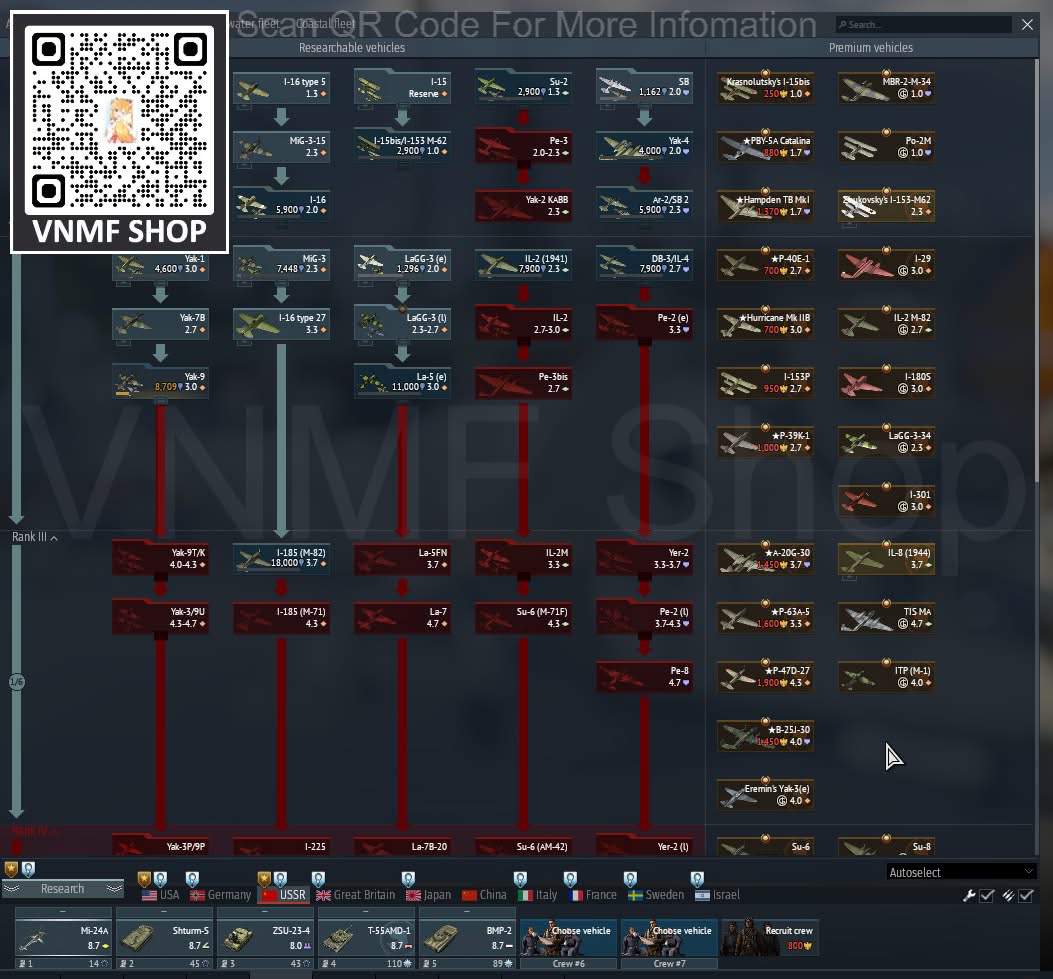Switch to the Italy nation tab
This screenshot has height=979, width=1053.
click(538, 895)
